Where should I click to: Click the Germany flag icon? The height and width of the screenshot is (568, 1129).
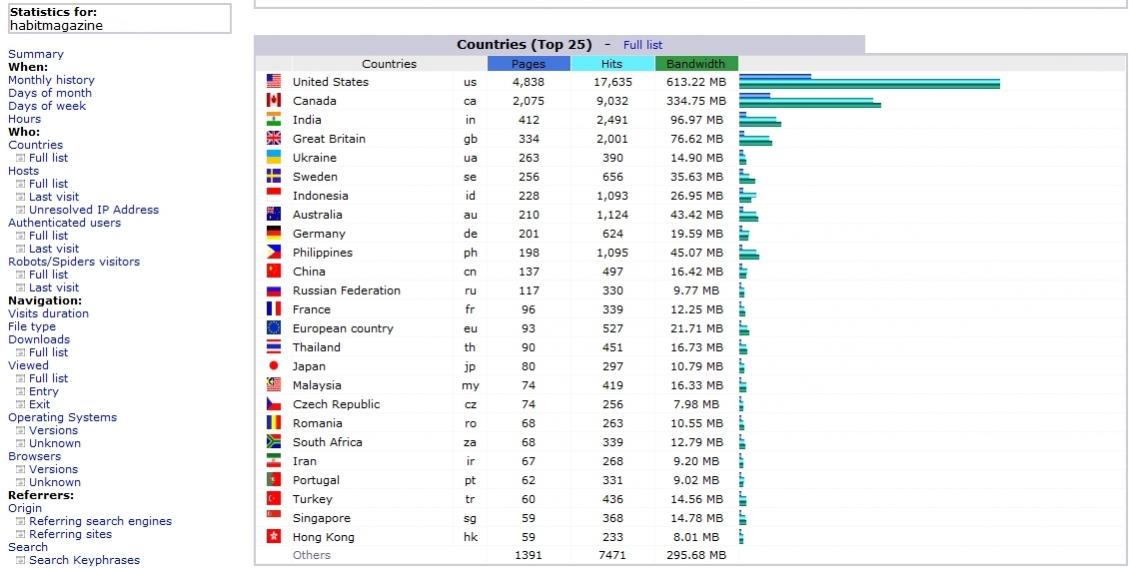click(x=274, y=233)
